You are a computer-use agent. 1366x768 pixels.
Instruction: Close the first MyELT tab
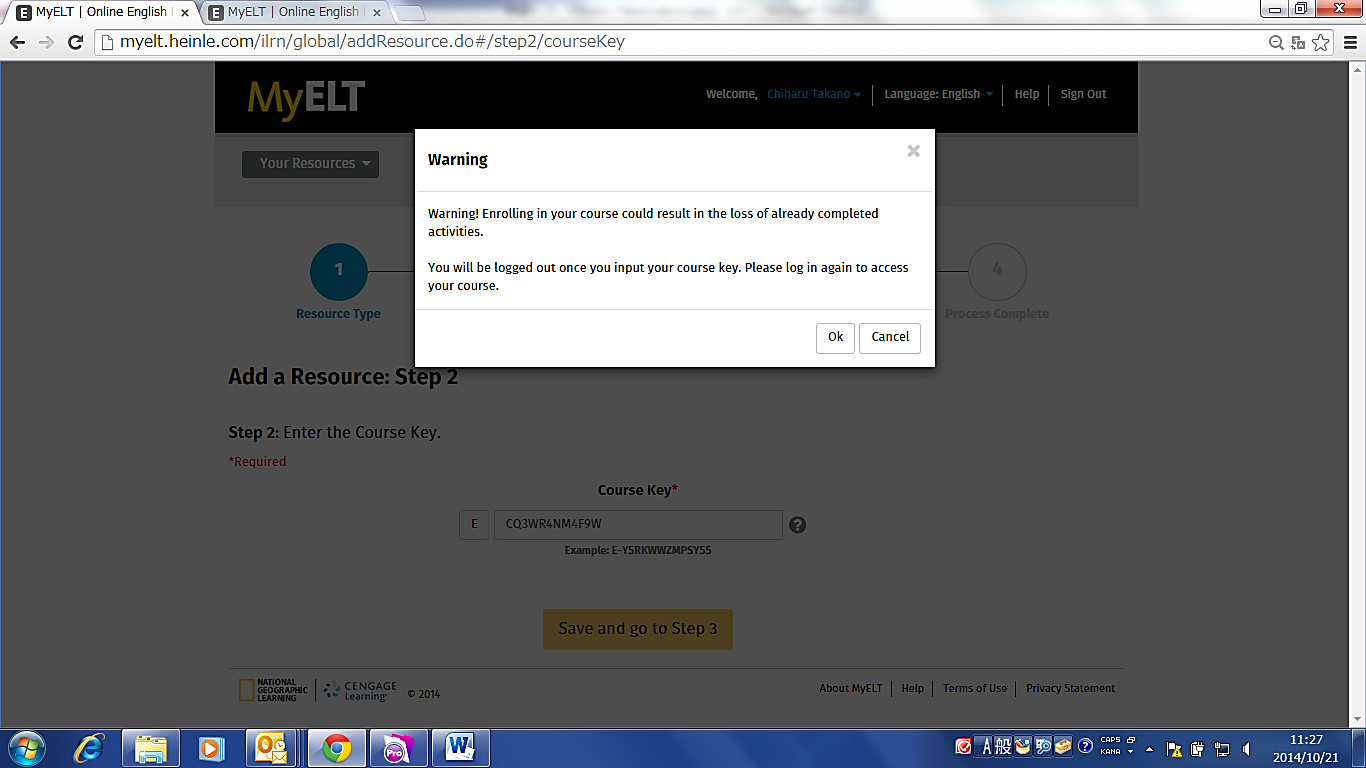(185, 13)
